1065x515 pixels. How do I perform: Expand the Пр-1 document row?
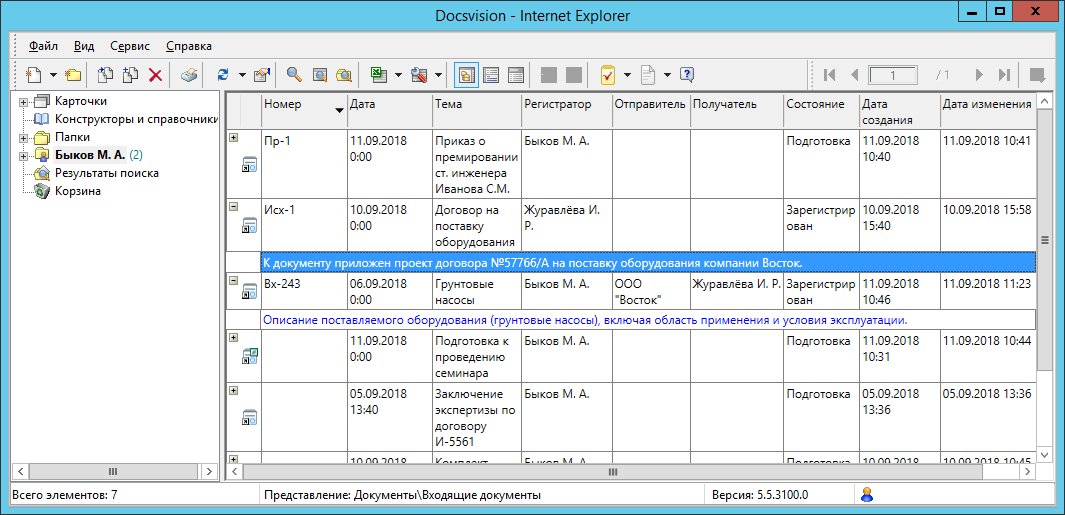pos(234,137)
